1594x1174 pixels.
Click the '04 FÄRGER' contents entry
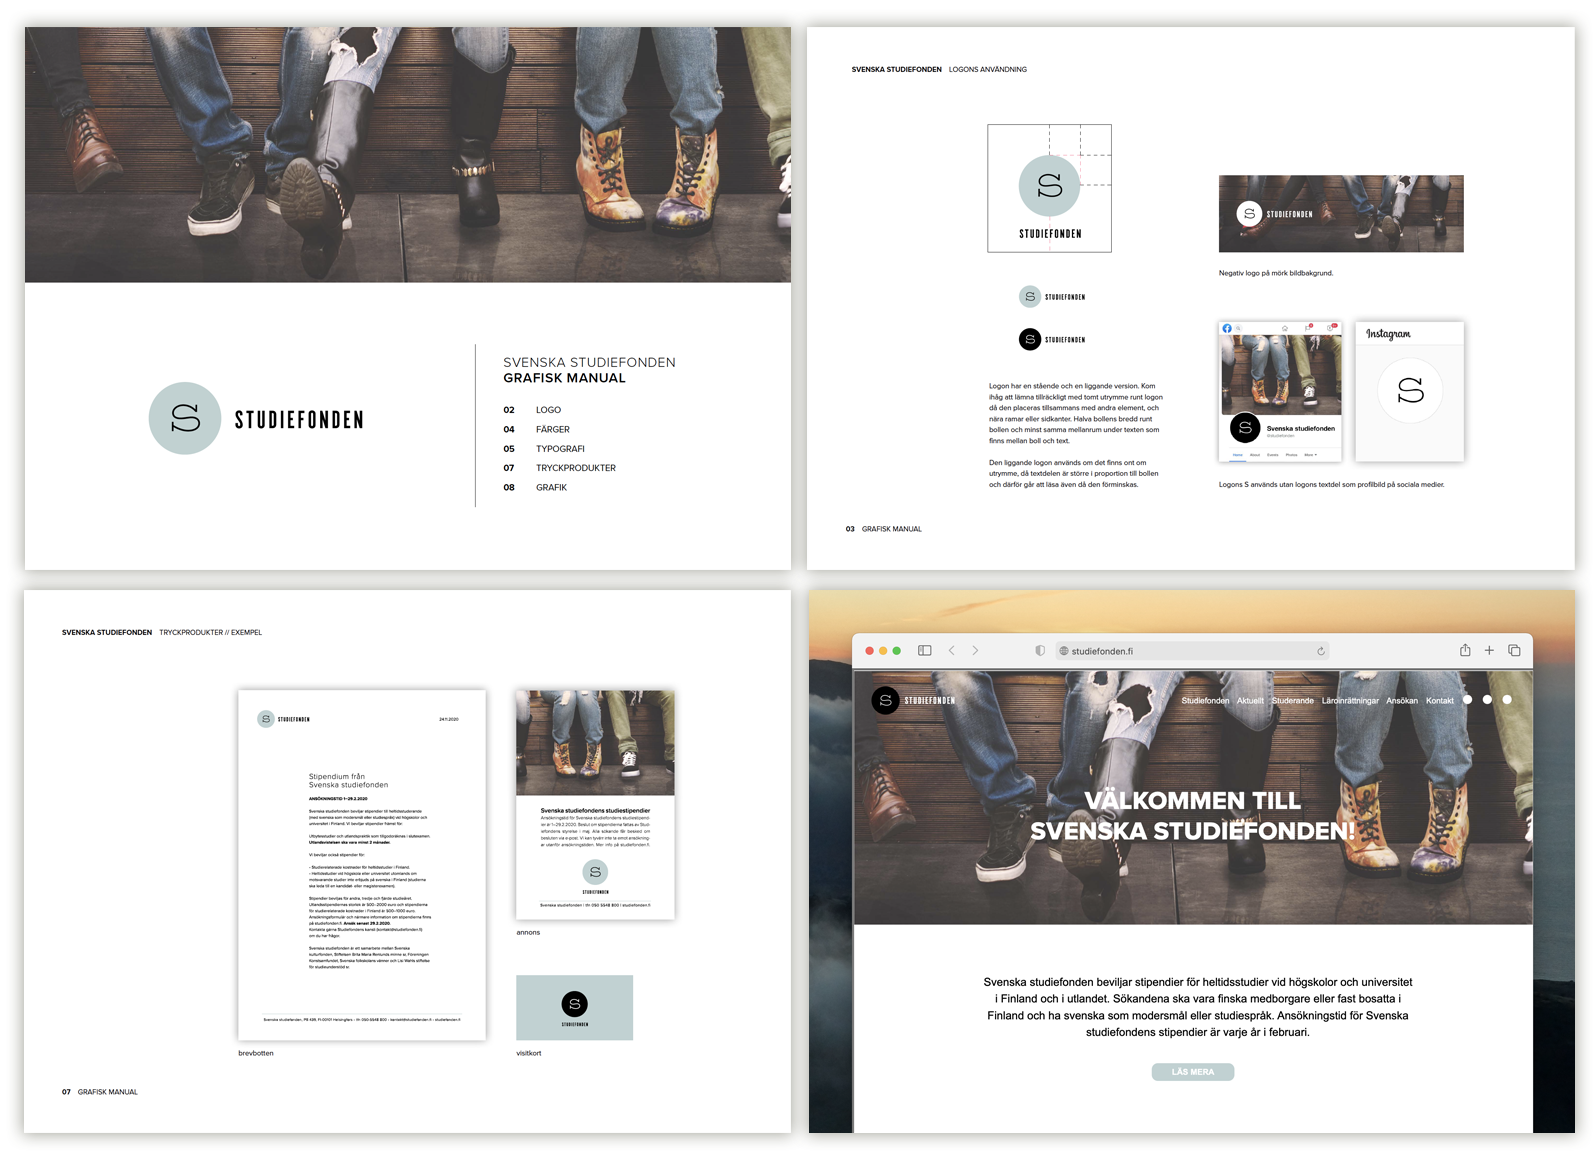(536, 429)
